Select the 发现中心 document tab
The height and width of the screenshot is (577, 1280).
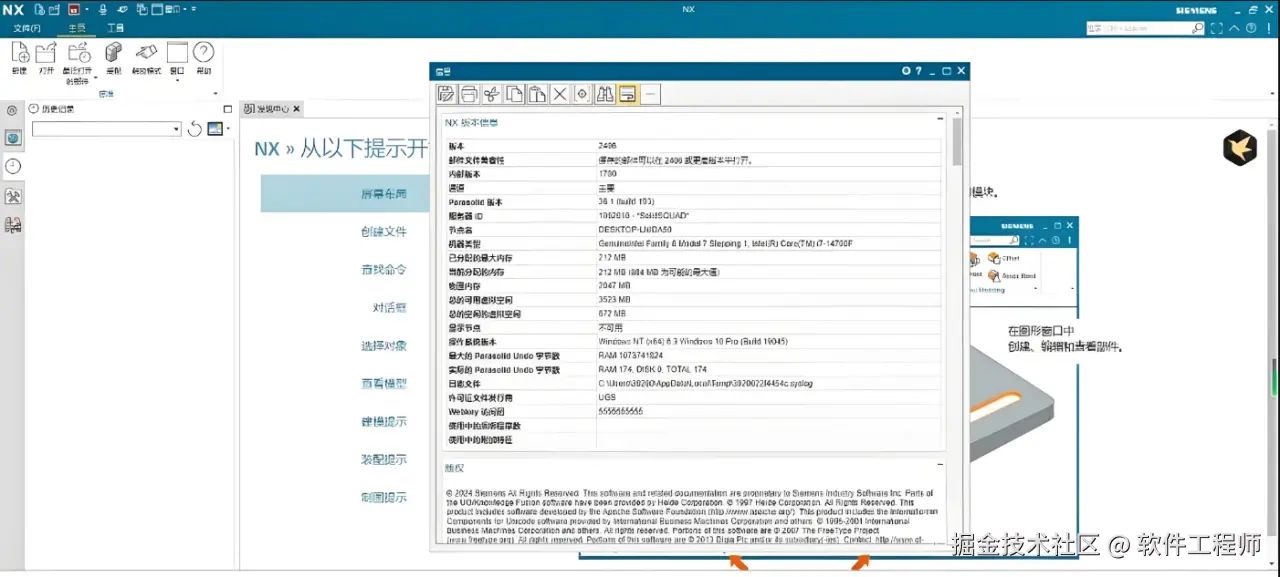coord(272,109)
